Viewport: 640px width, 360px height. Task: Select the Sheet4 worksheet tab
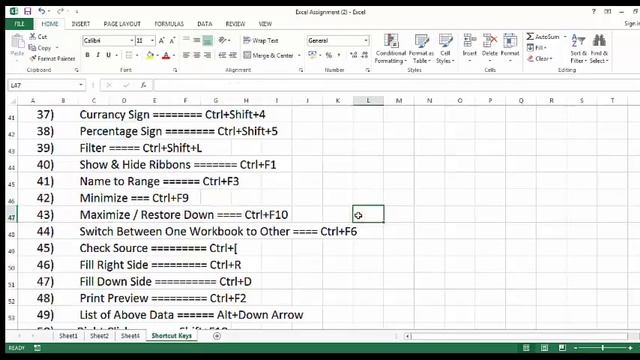[x=130, y=336]
